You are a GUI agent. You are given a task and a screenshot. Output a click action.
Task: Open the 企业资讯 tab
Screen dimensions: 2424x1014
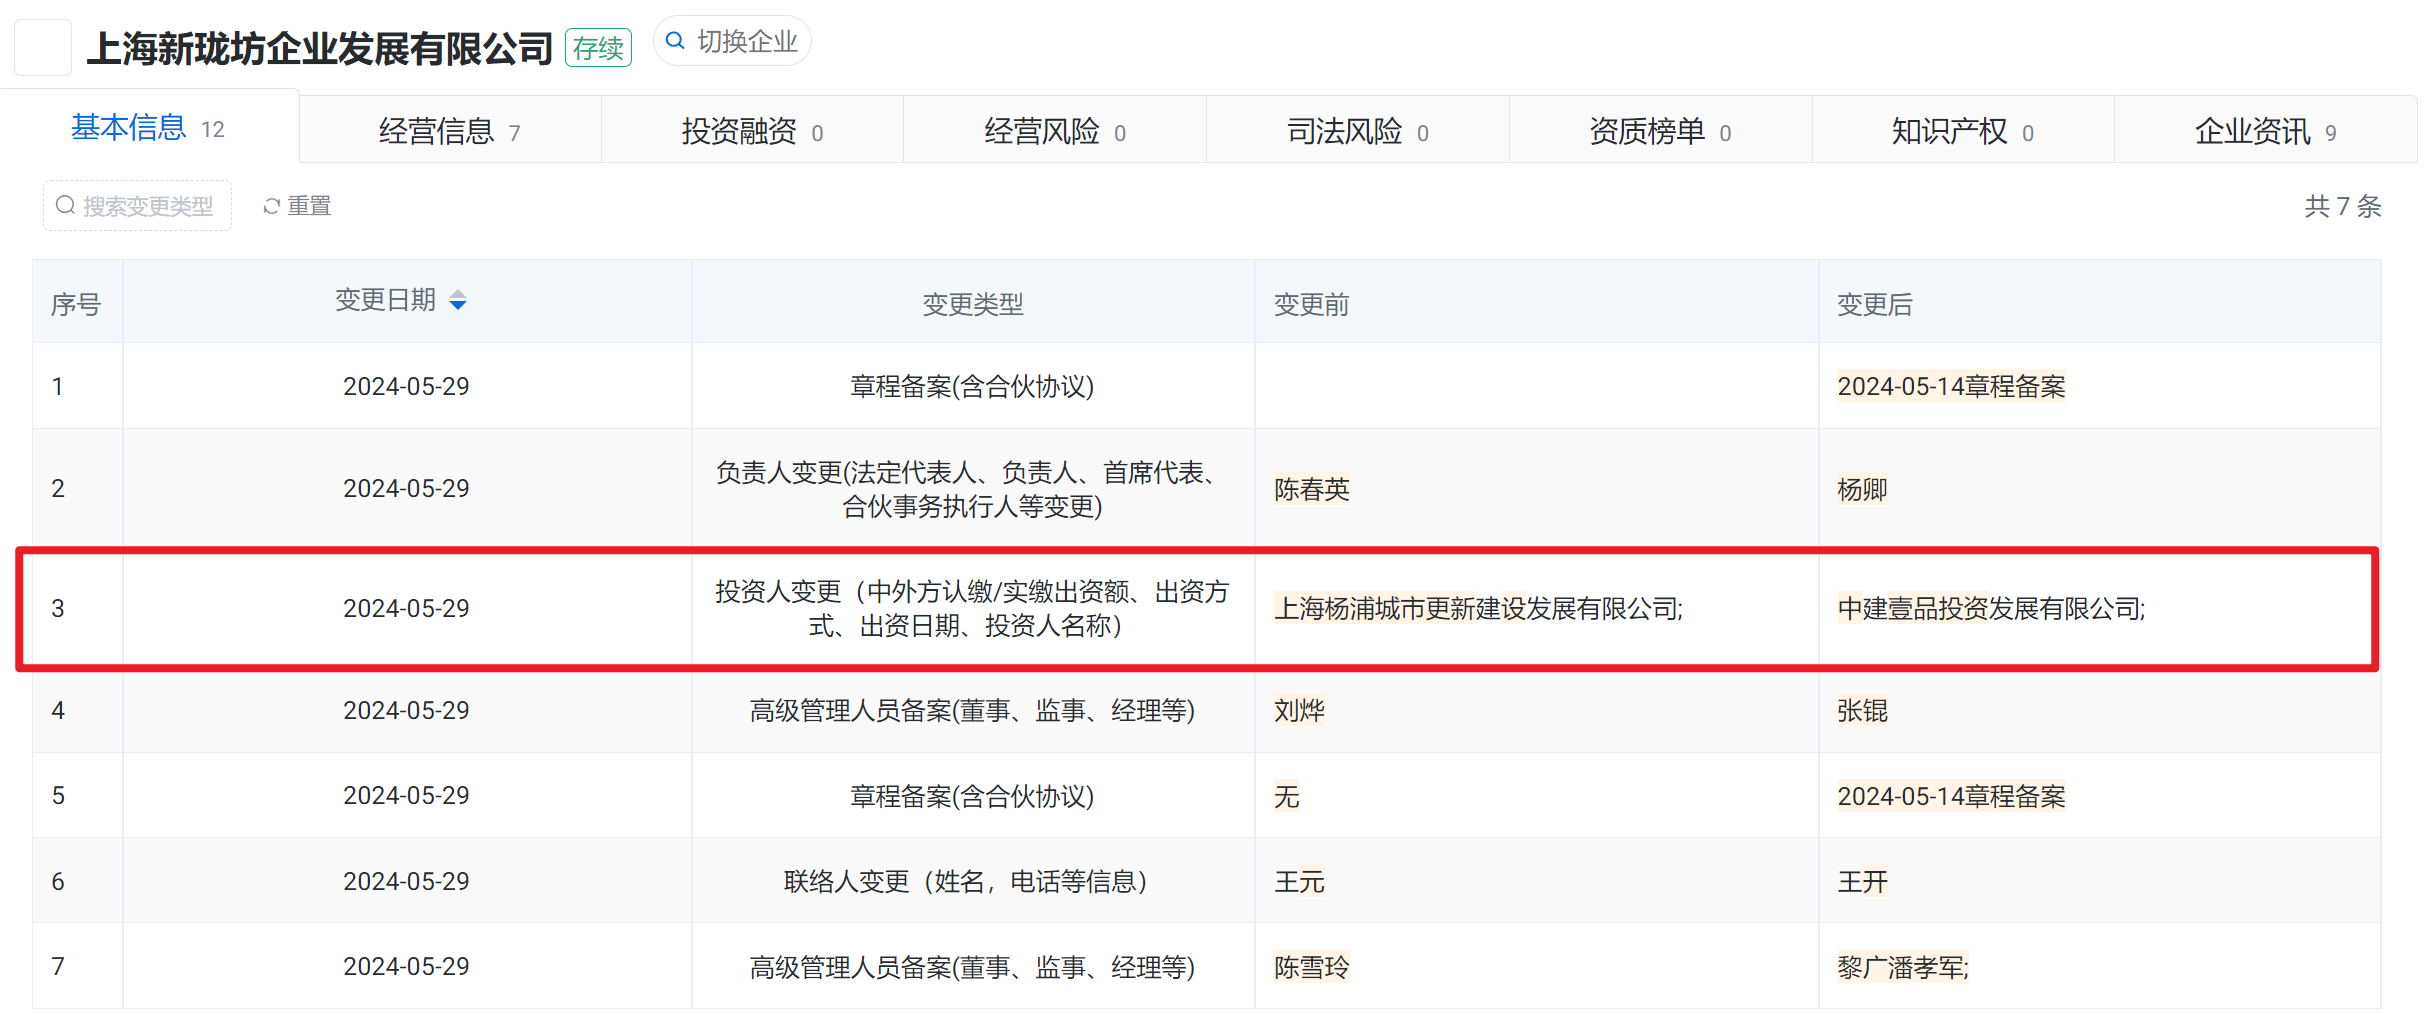[2265, 131]
